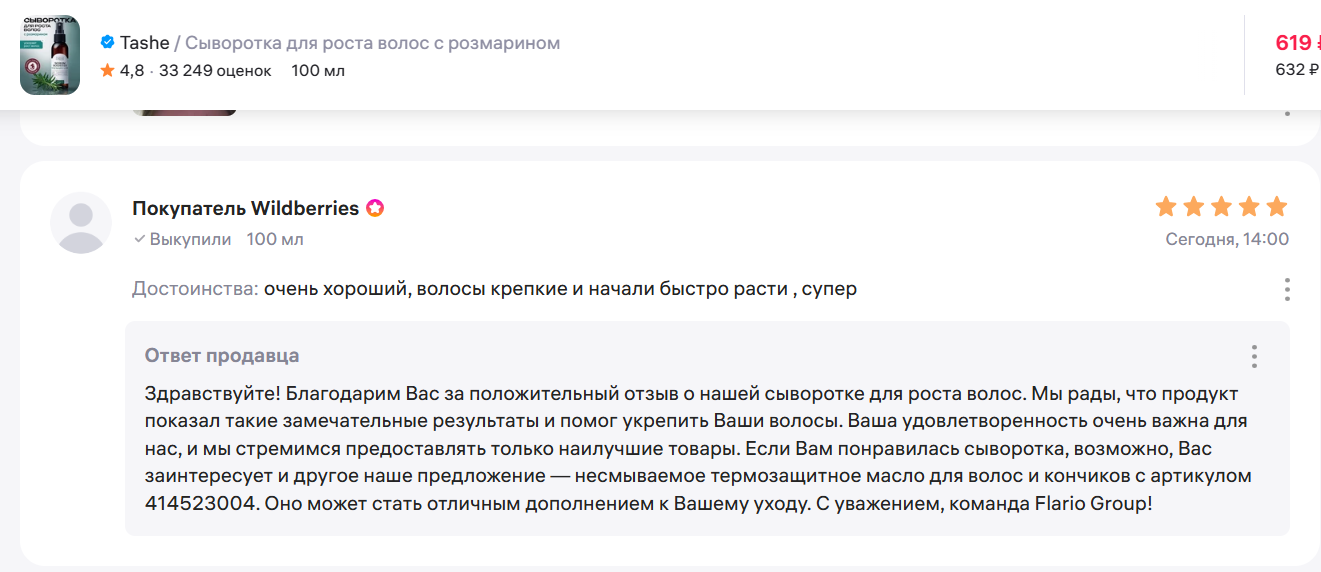Click the blue verified badge beside Tashe
The height and width of the screenshot is (572, 1321).
(x=107, y=43)
